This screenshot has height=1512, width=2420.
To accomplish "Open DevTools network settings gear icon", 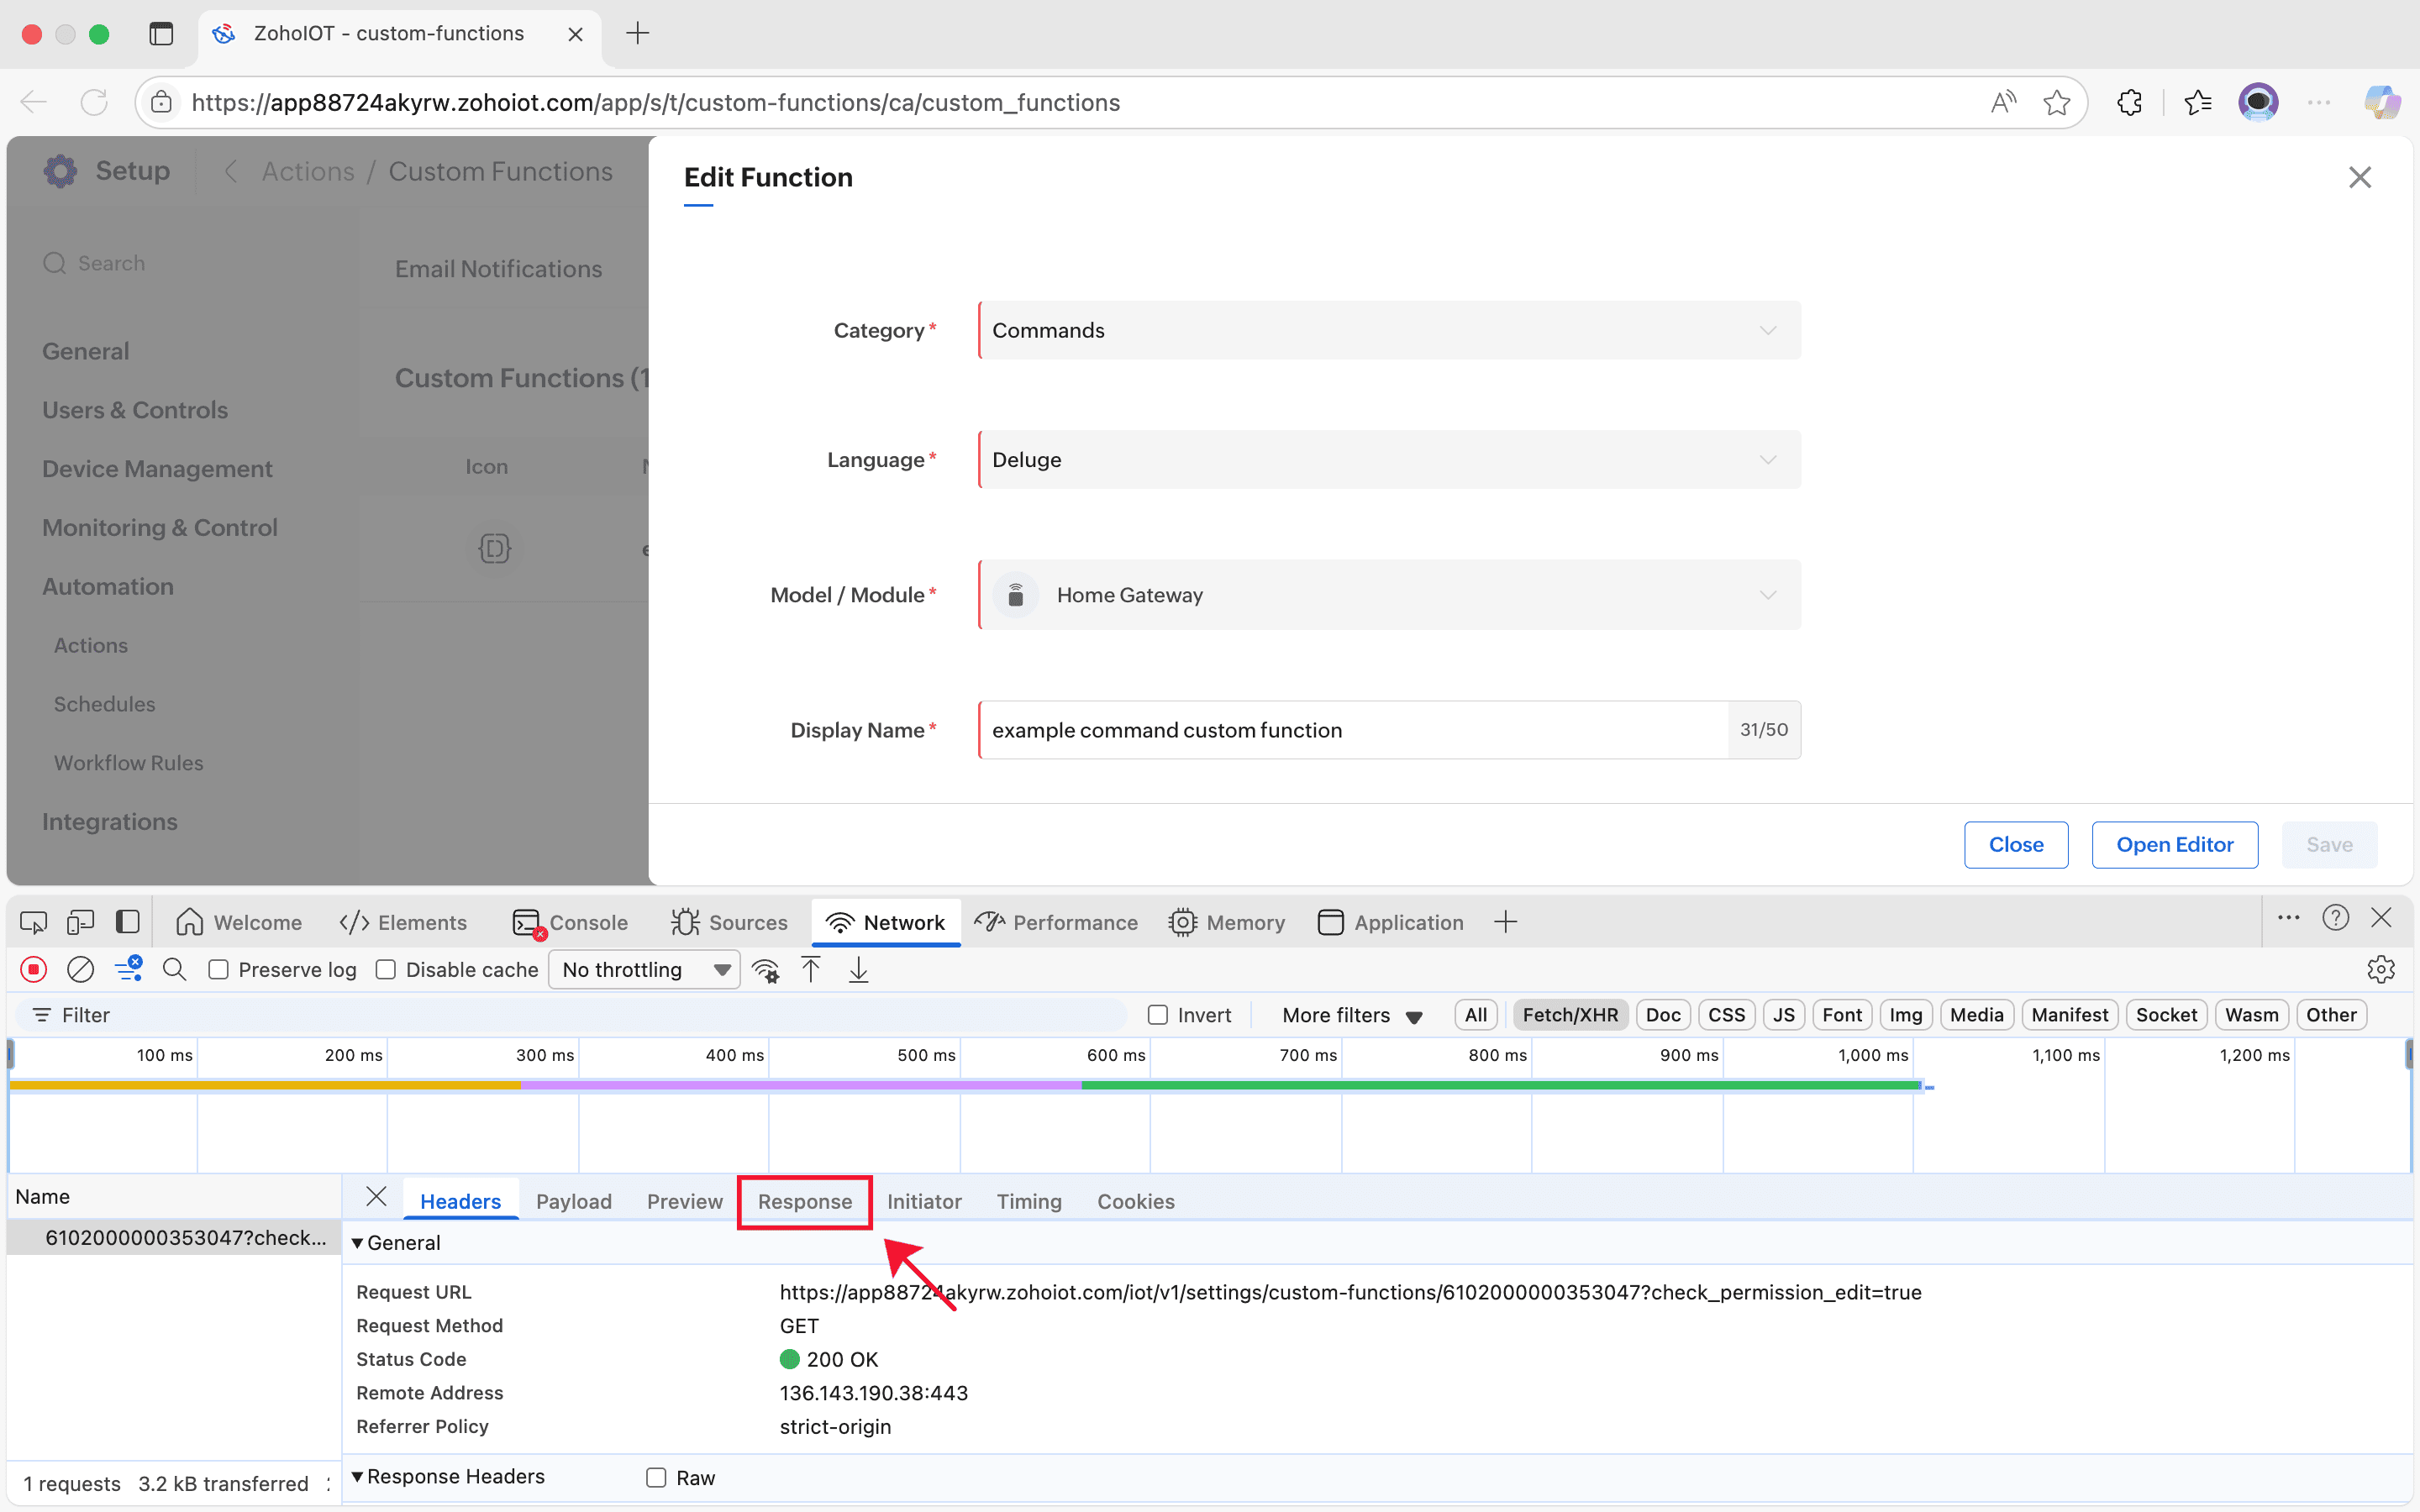I will tap(2380, 969).
